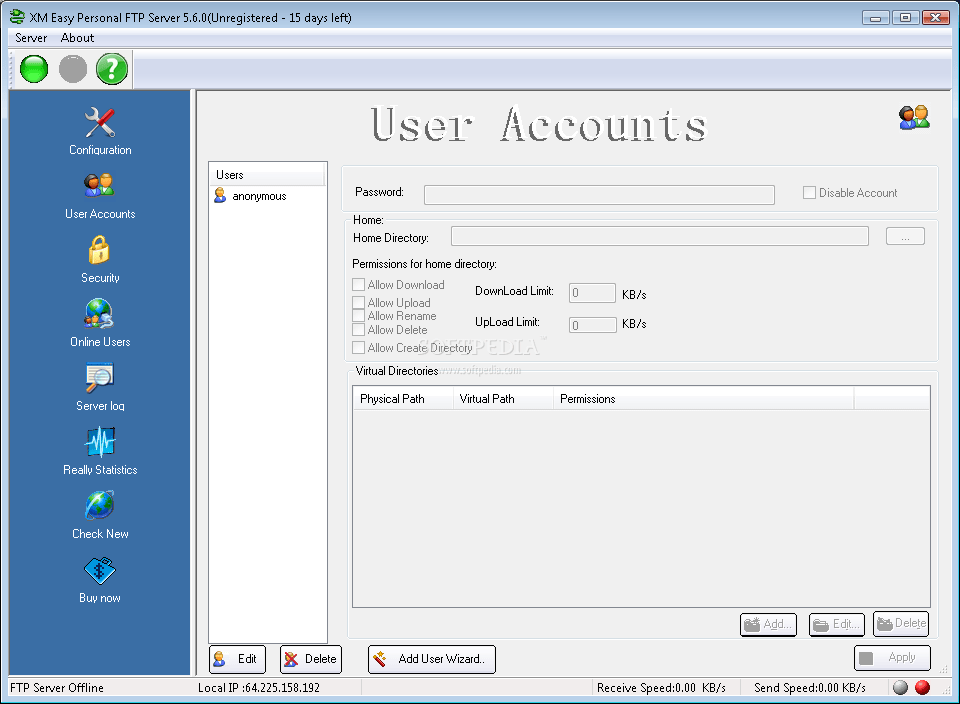Minimize the FTP Server window
This screenshot has width=960, height=704.
click(876, 18)
